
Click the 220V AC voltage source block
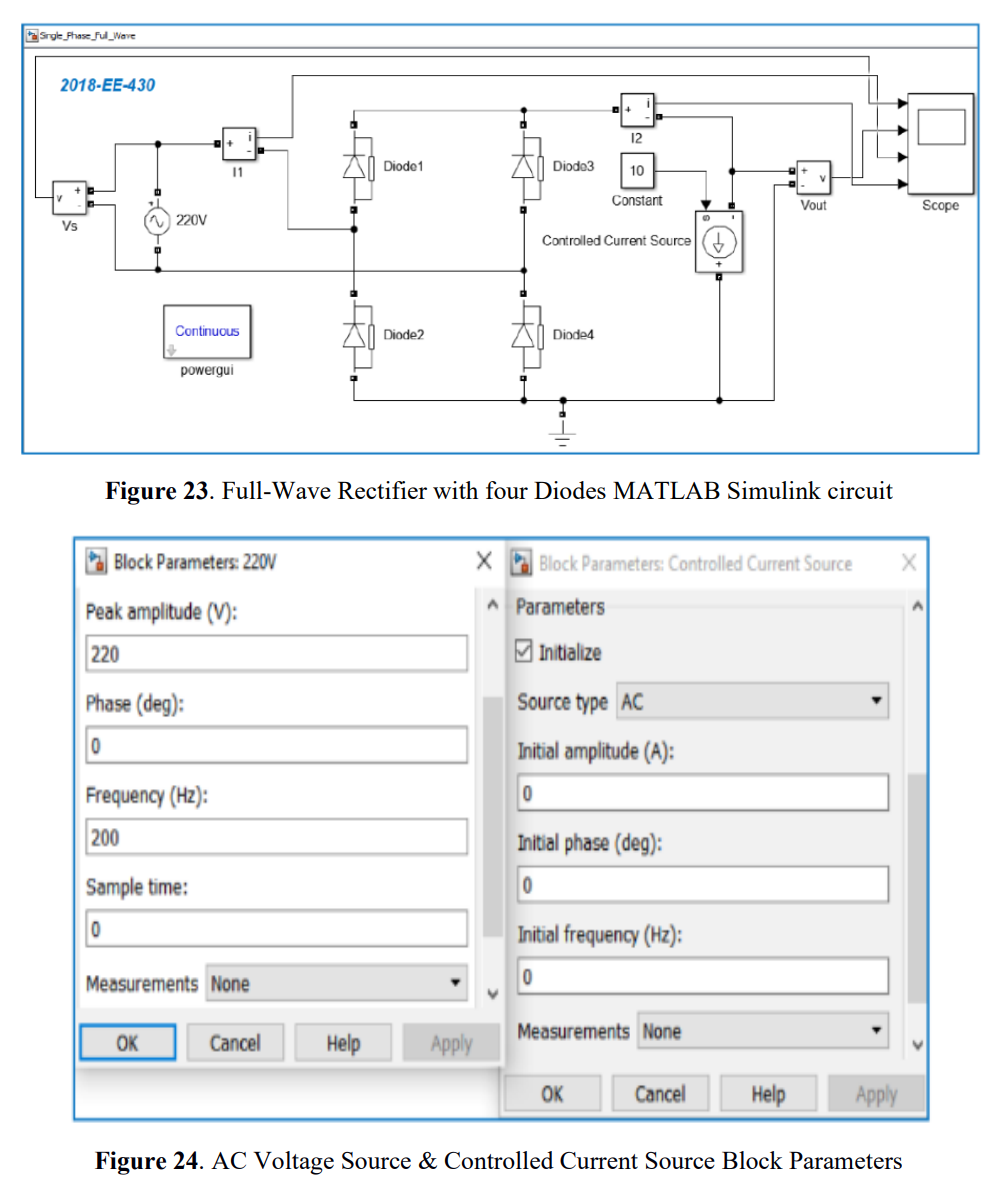(x=156, y=220)
